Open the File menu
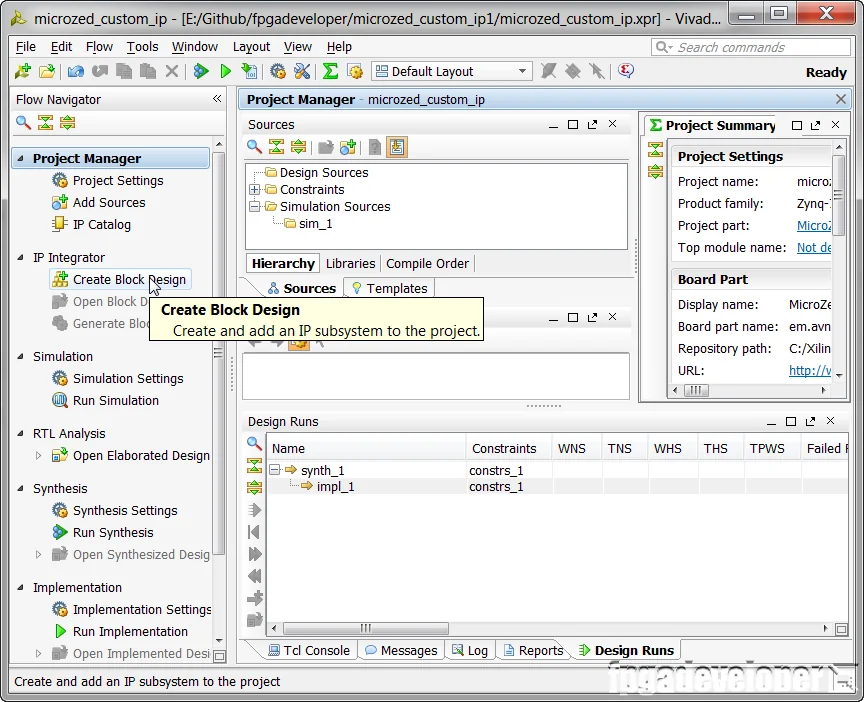This screenshot has width=864, height=702. pyautogui.click(x=25, y=47)
